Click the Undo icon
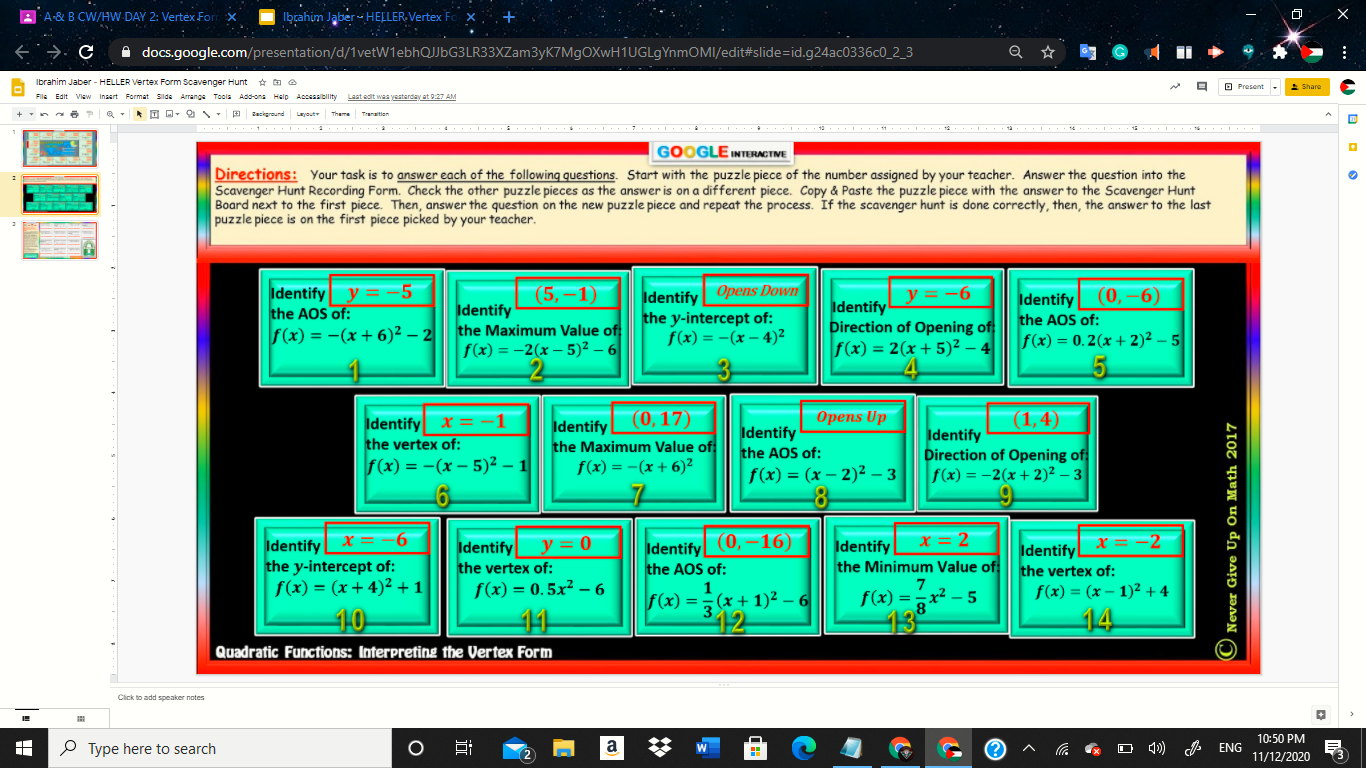 44,113
